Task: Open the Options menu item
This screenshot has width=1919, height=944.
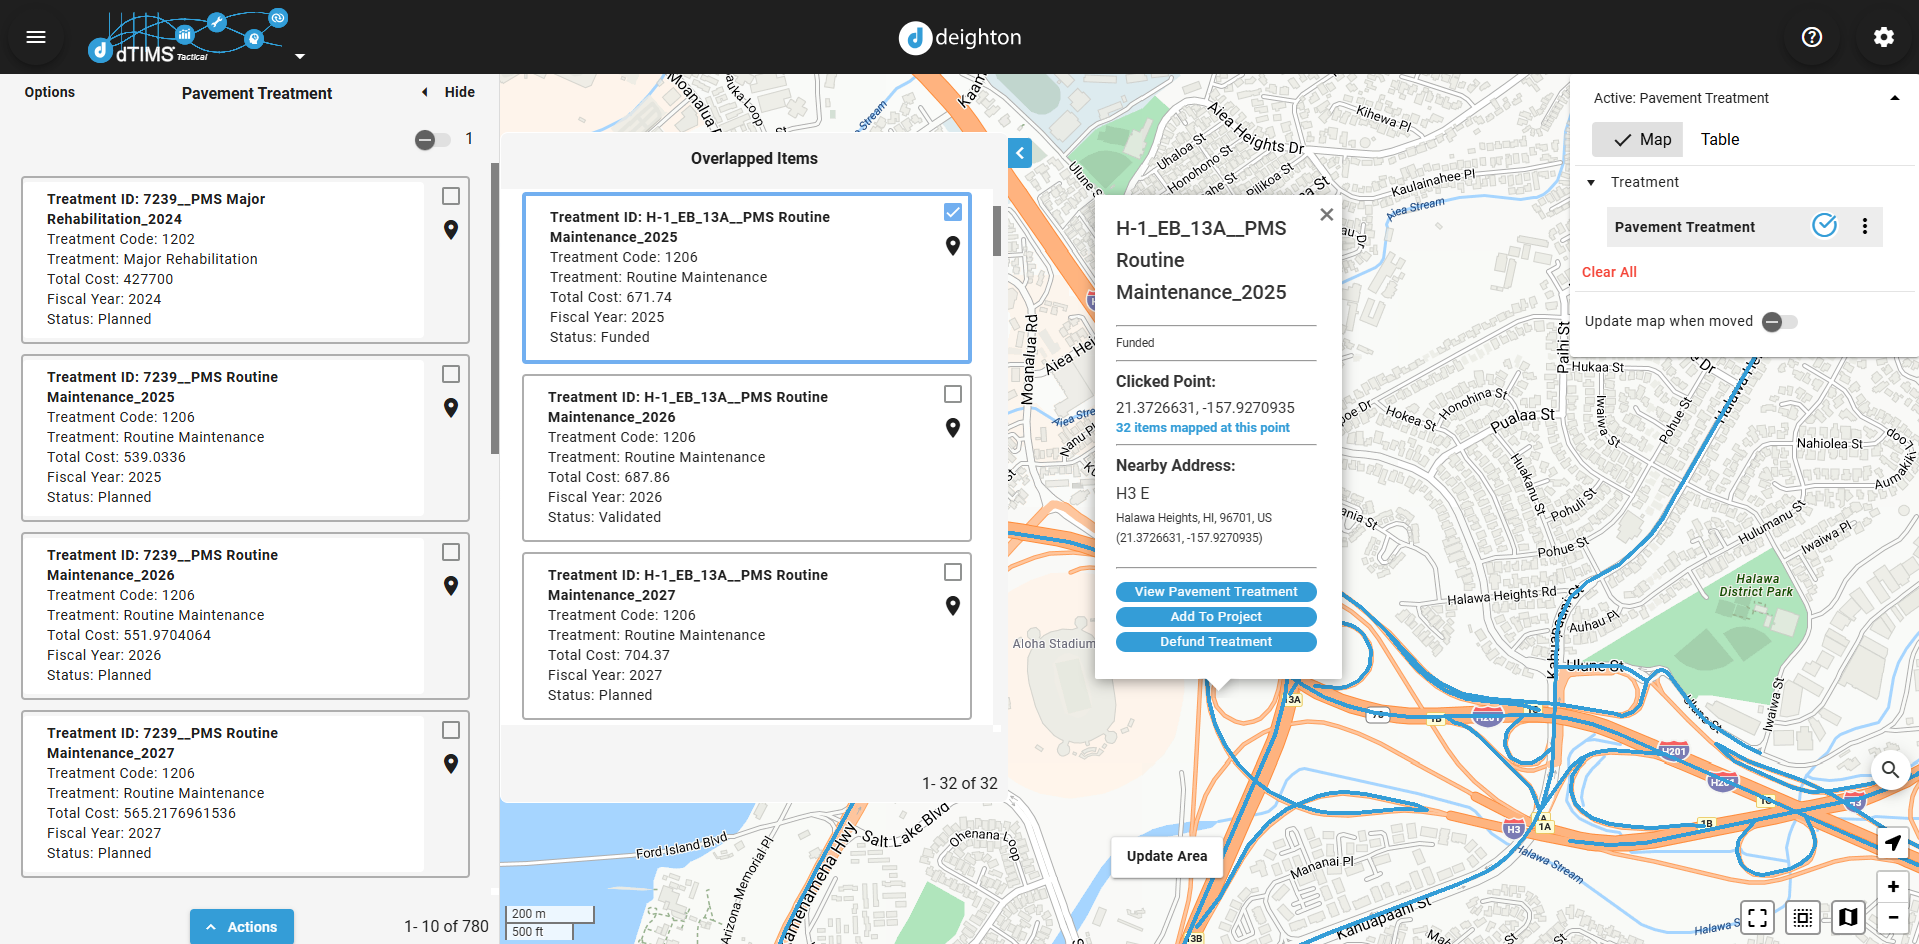Action: [x=49, y=92]
